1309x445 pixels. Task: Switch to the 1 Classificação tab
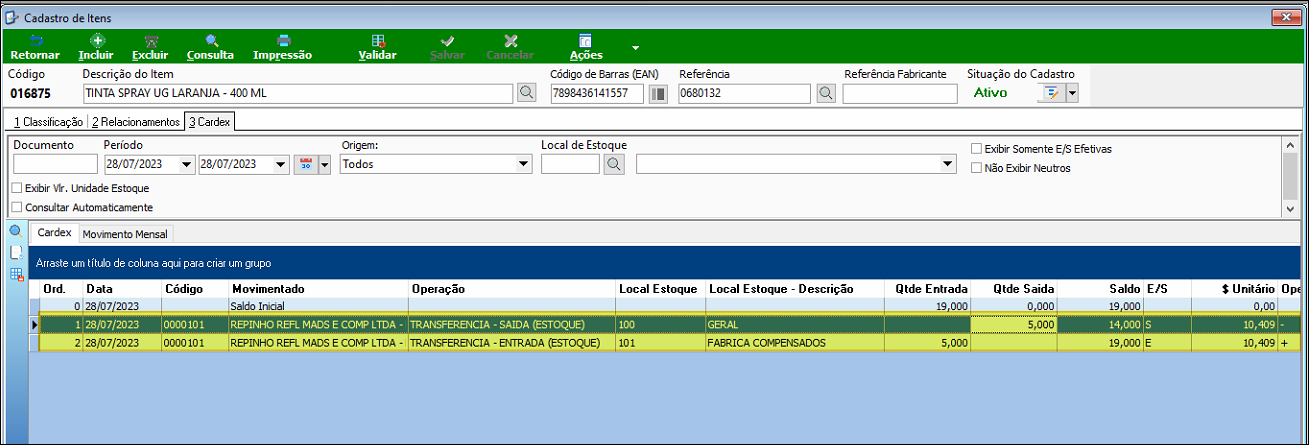click(48, 122)
